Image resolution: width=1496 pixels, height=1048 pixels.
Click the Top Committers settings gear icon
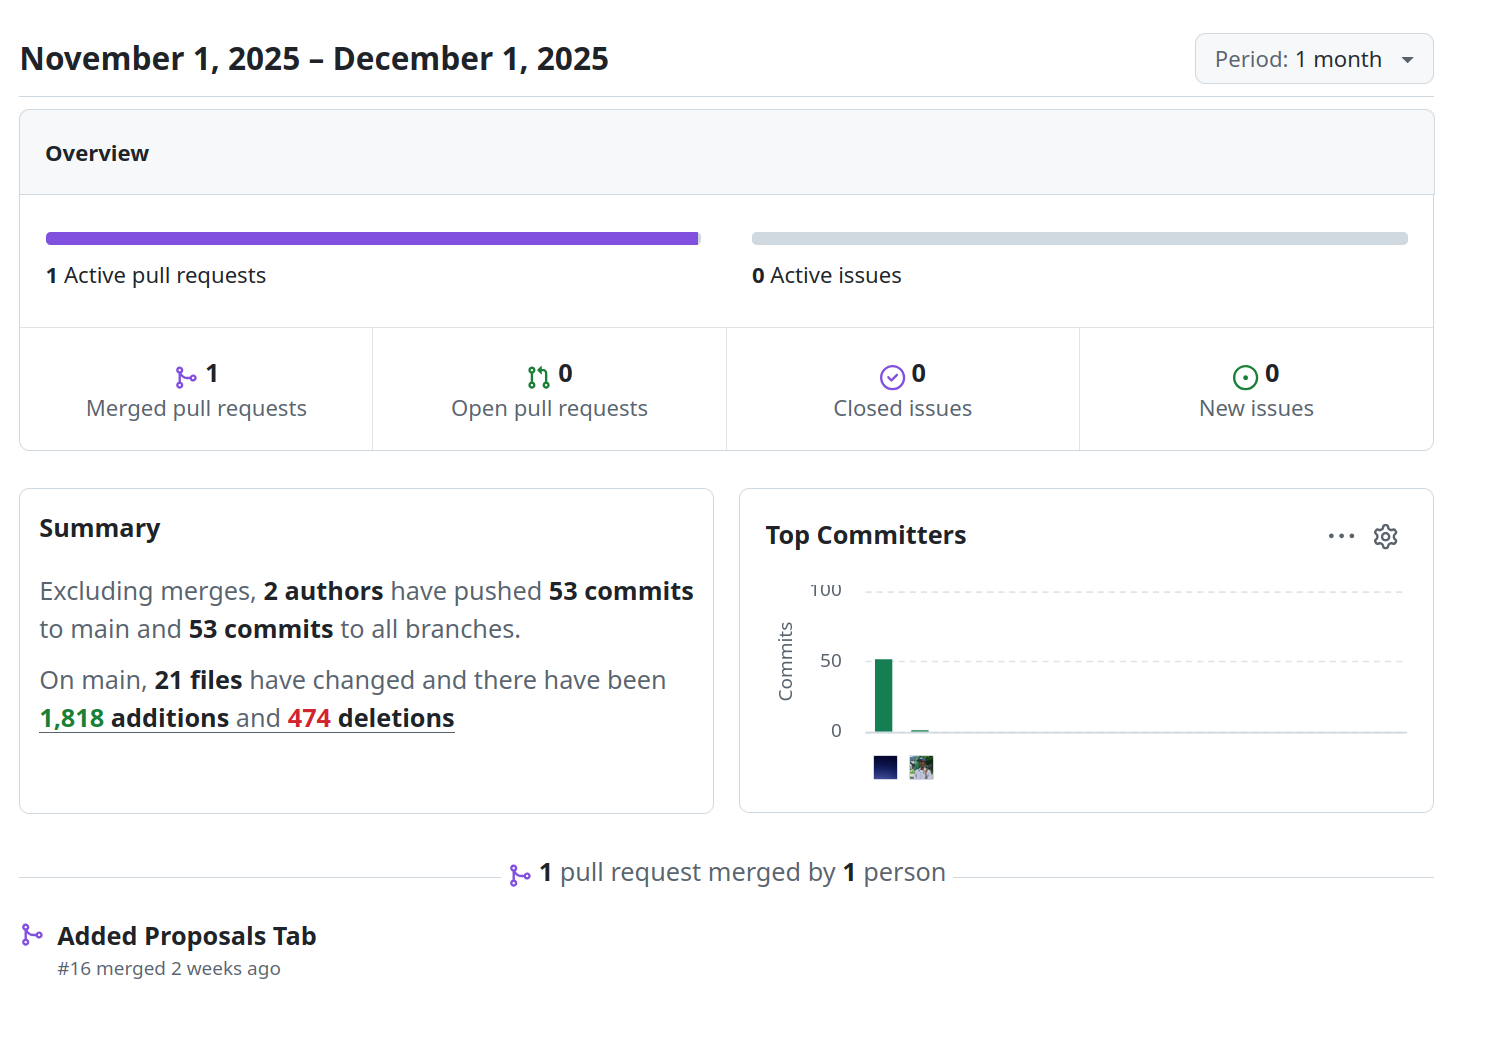tap(1385, 537)
